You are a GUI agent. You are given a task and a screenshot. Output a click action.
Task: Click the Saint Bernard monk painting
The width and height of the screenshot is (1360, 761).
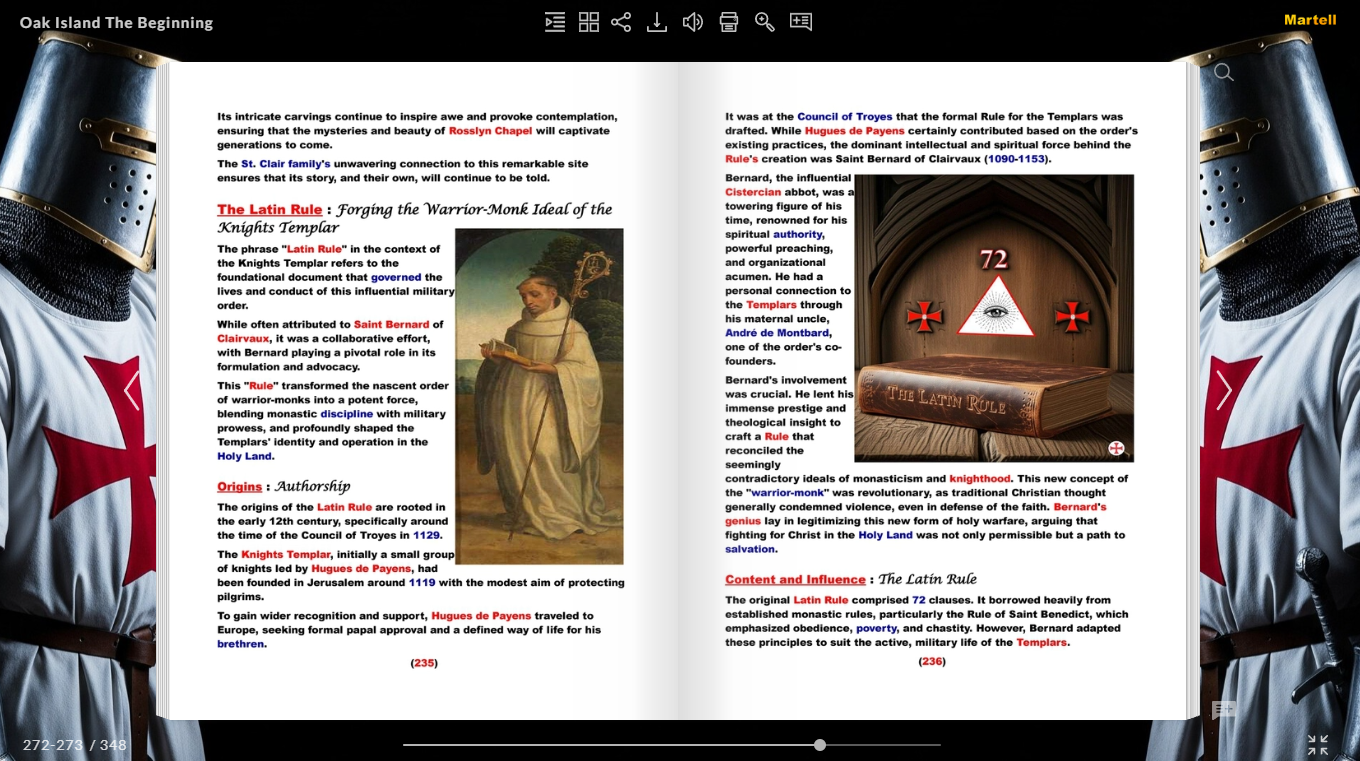click(x=539, y=396)
